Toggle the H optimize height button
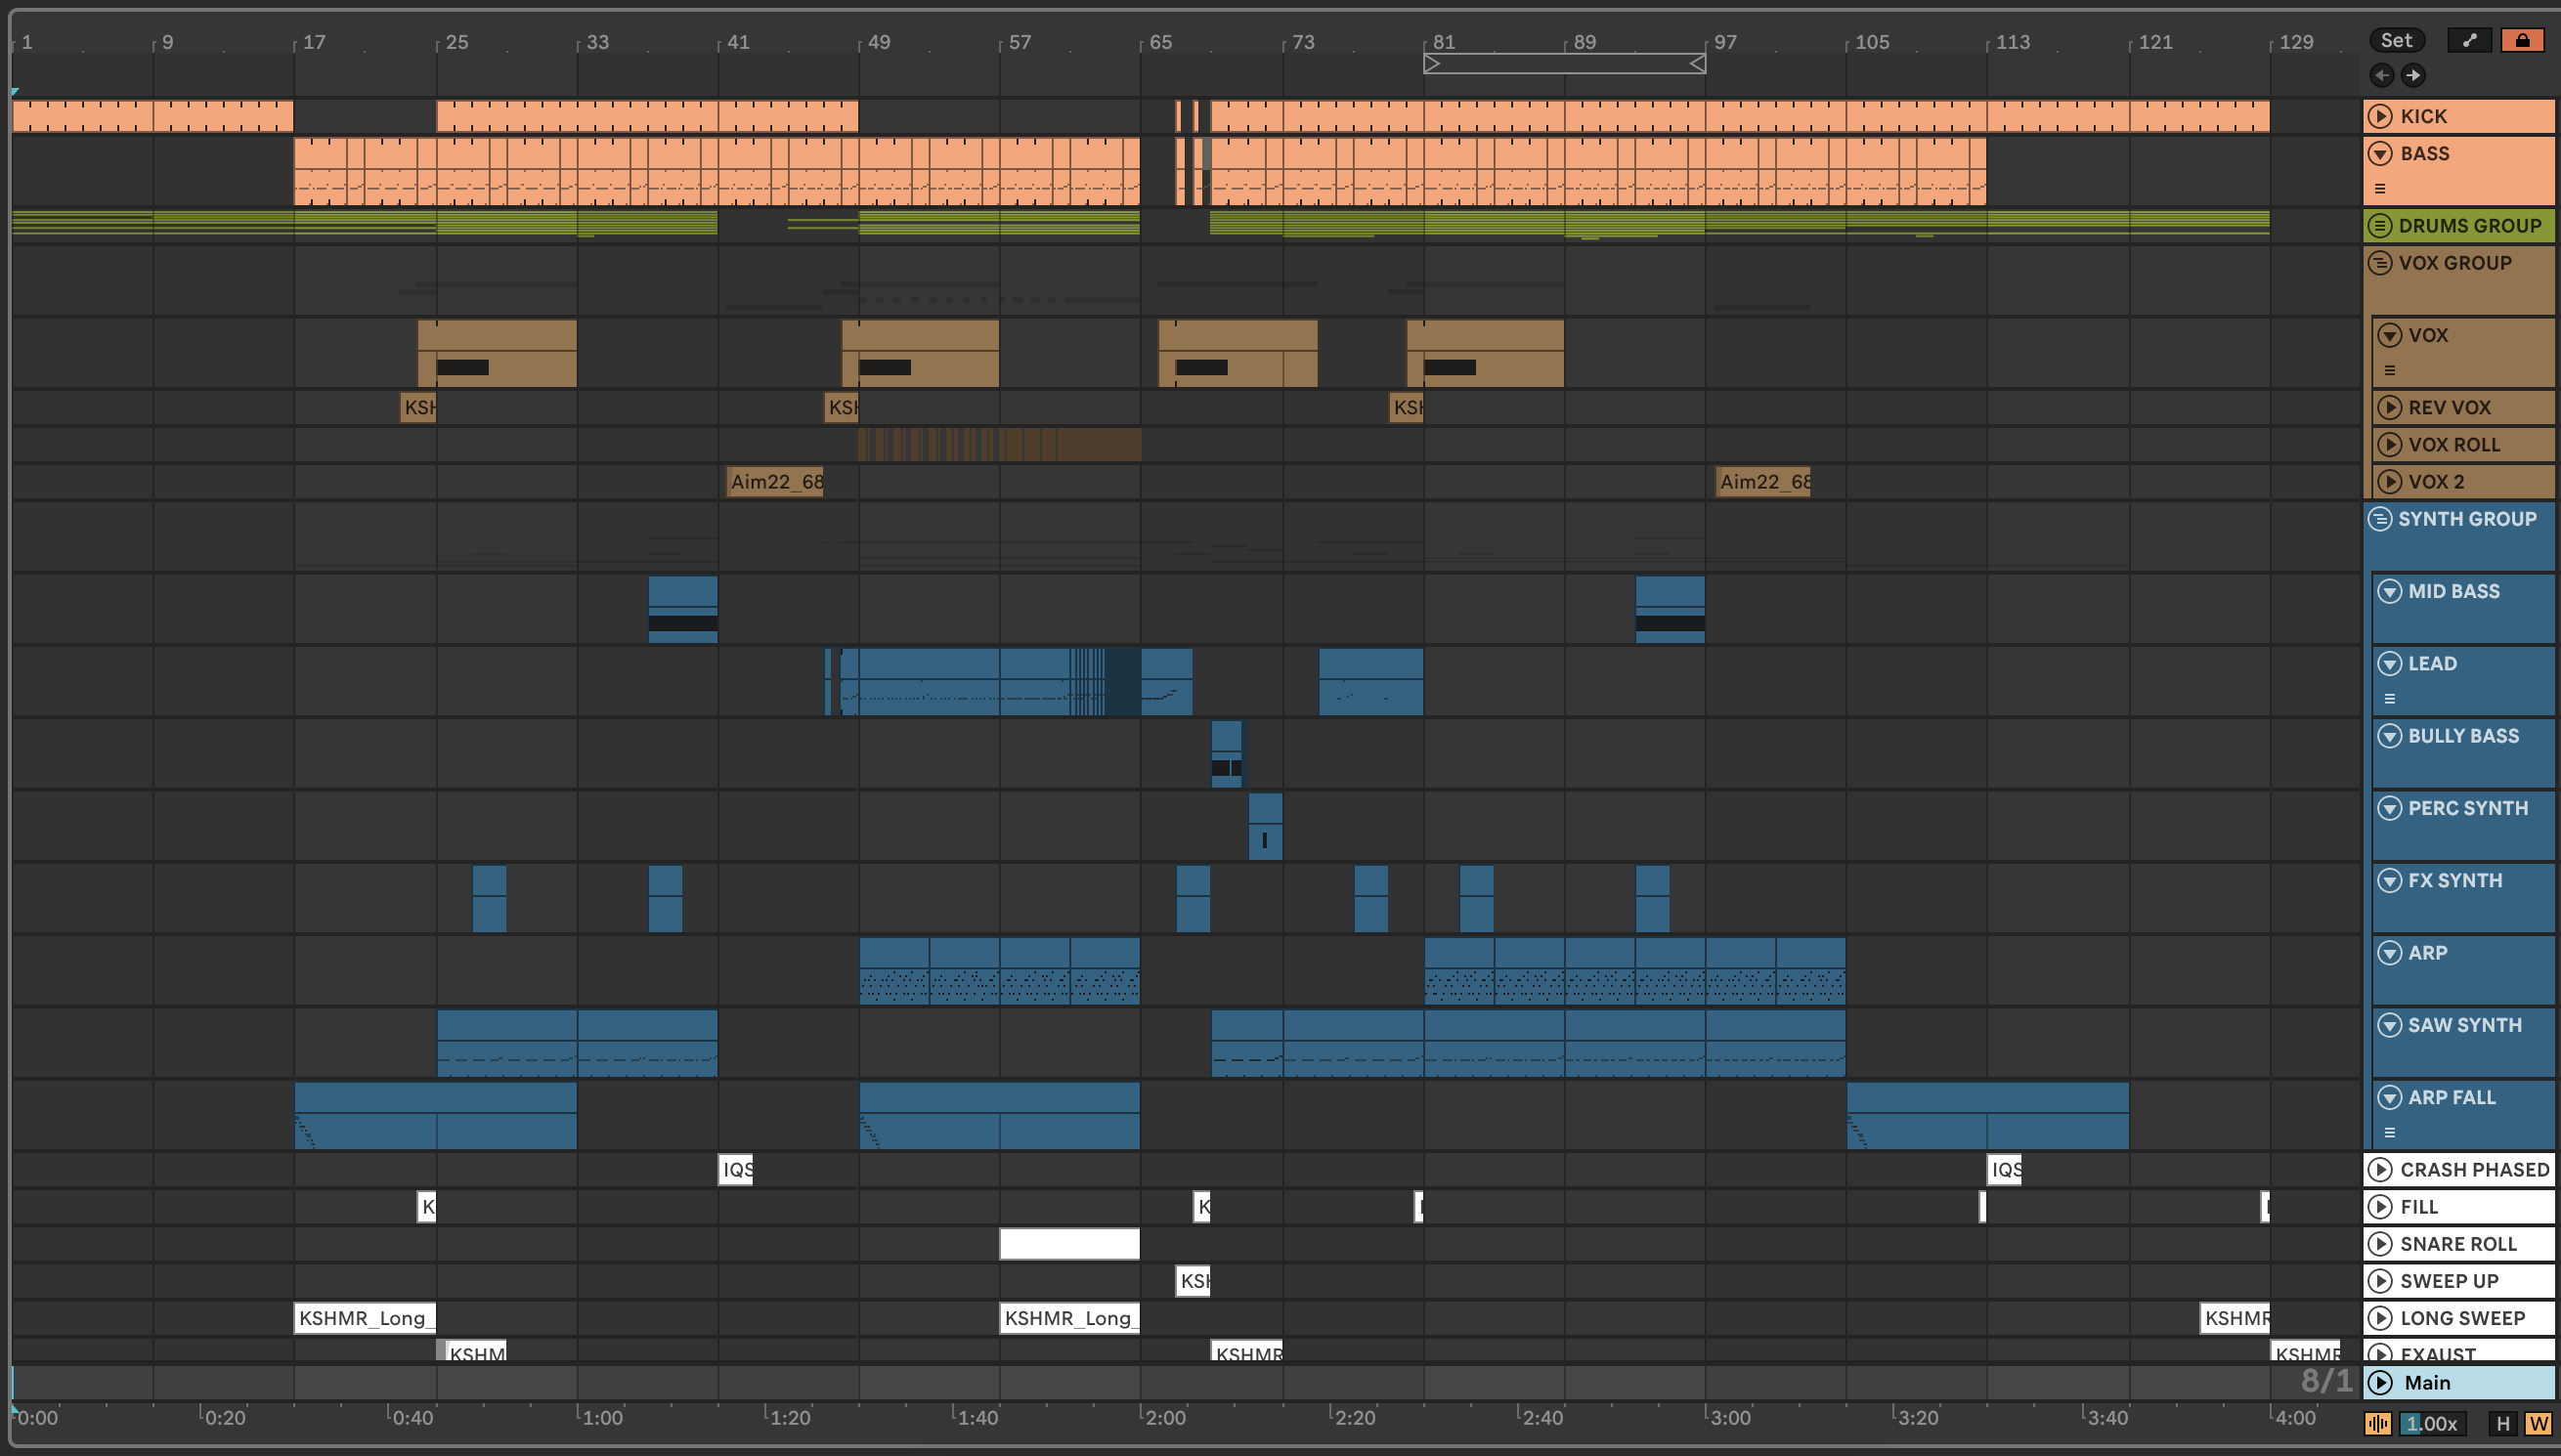 [x=2503, y=1423]
